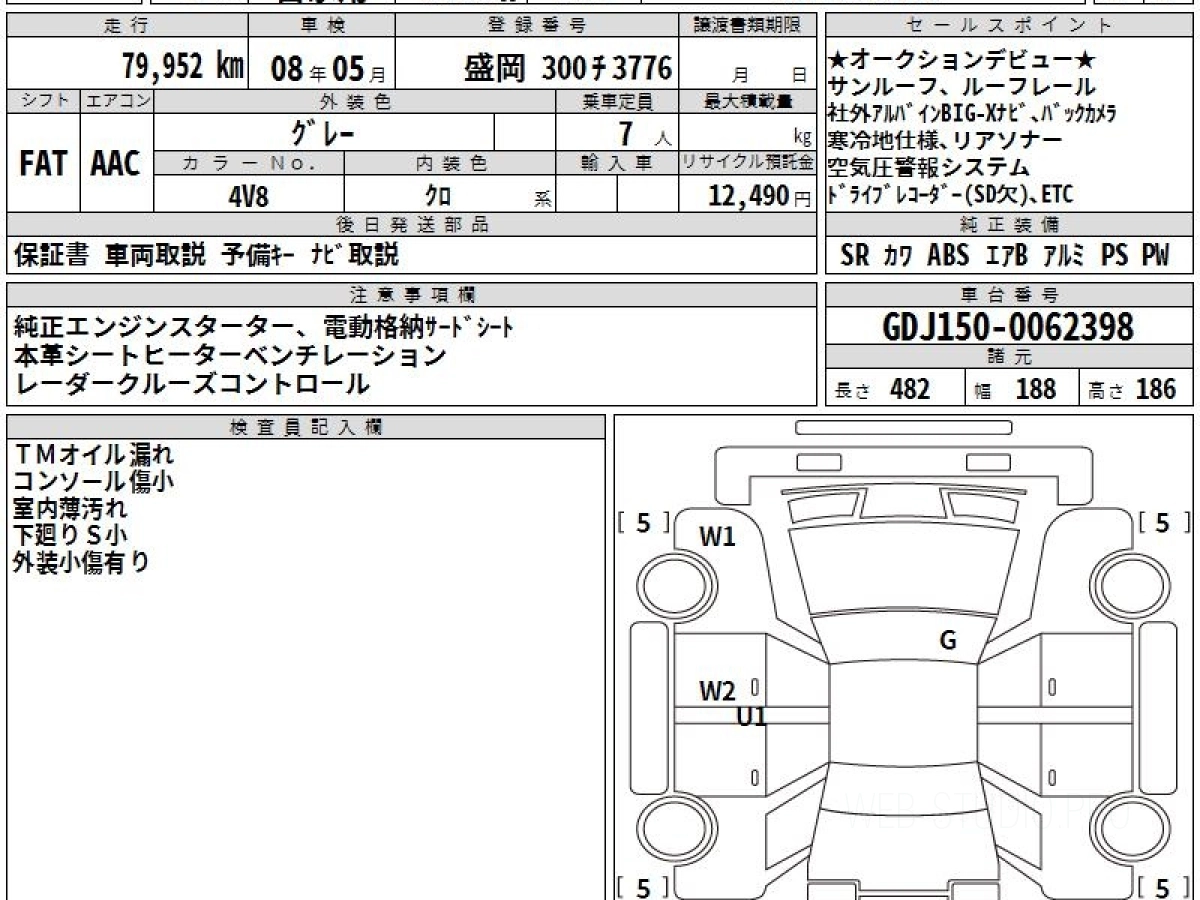Click the 純正装備 header

[1010, 225]
